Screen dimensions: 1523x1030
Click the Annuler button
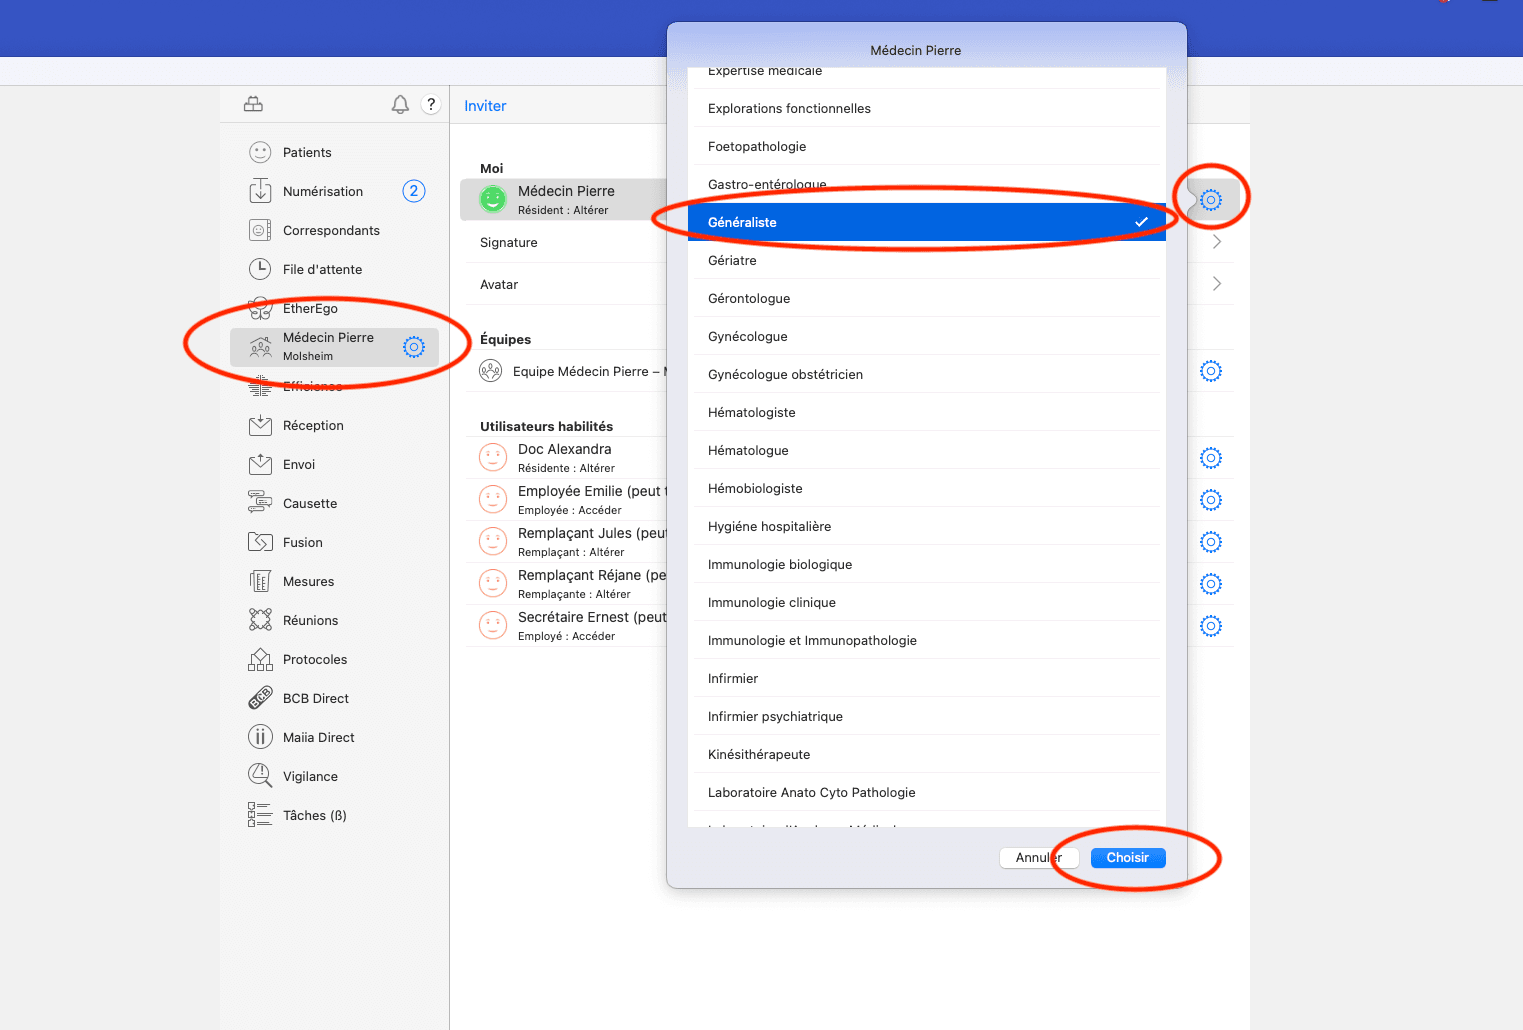point(1038,858)
